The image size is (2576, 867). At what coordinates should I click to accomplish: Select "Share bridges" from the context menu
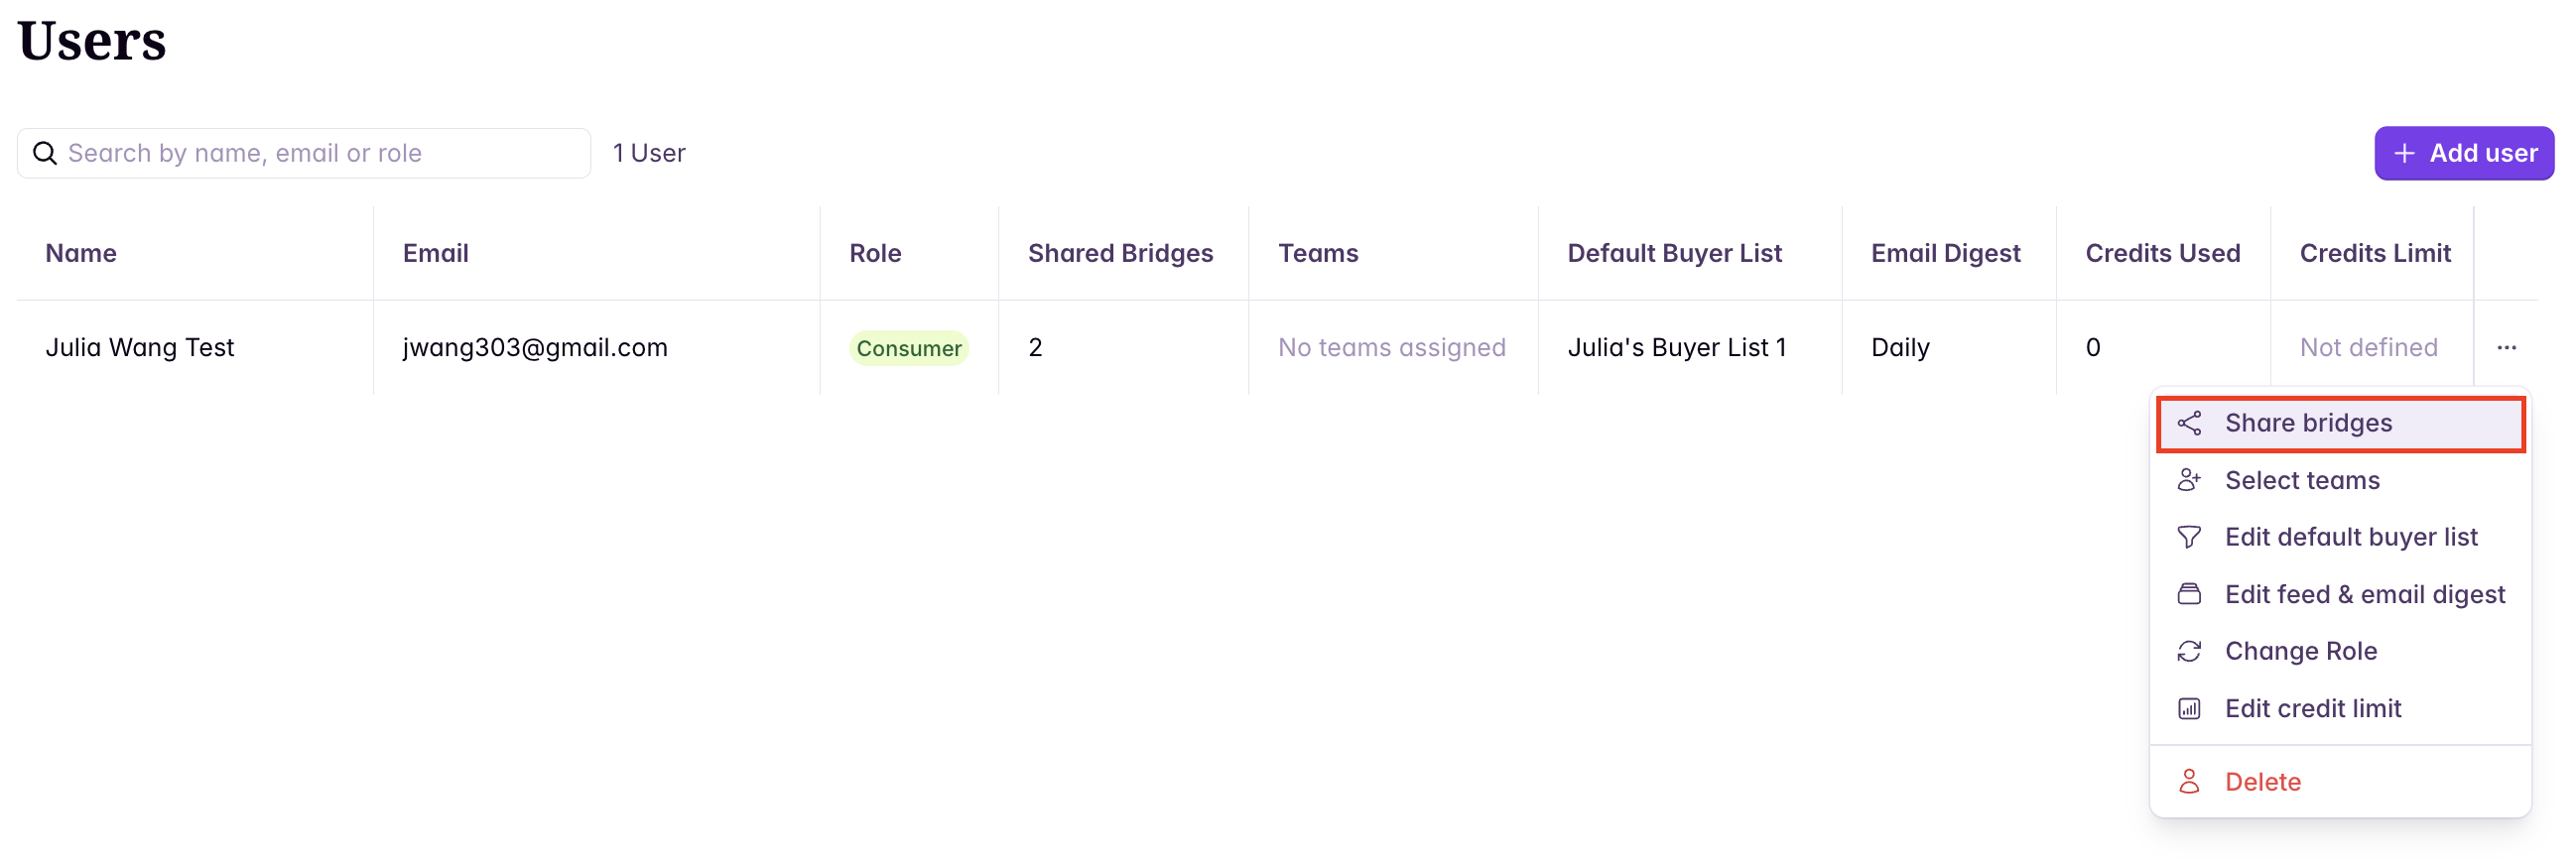pos(2309,423)
